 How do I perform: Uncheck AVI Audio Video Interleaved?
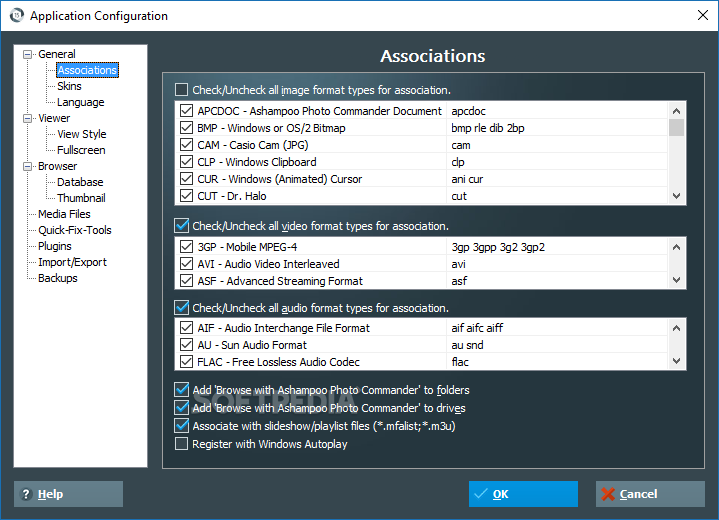pos(186,264)
